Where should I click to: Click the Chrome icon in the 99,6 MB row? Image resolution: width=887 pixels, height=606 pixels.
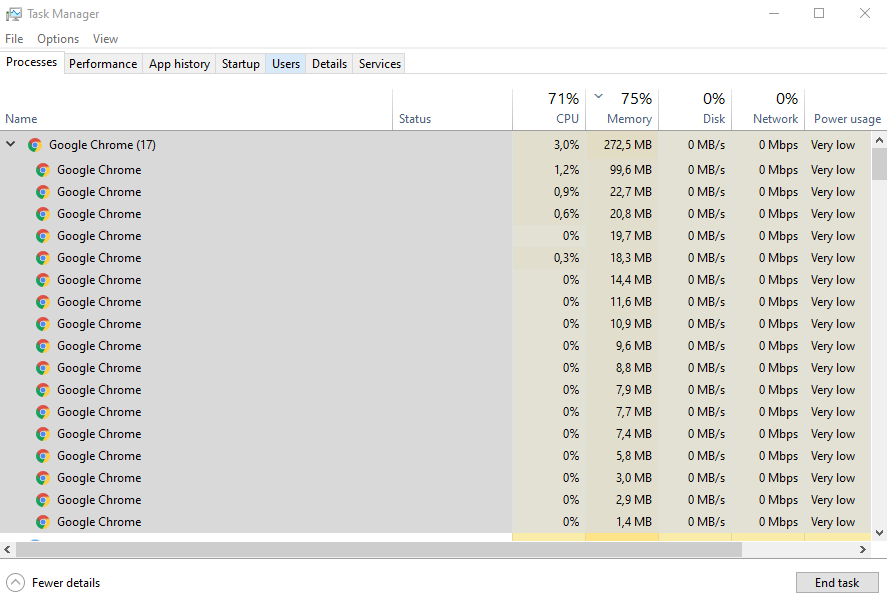click(x=43, y=170)
